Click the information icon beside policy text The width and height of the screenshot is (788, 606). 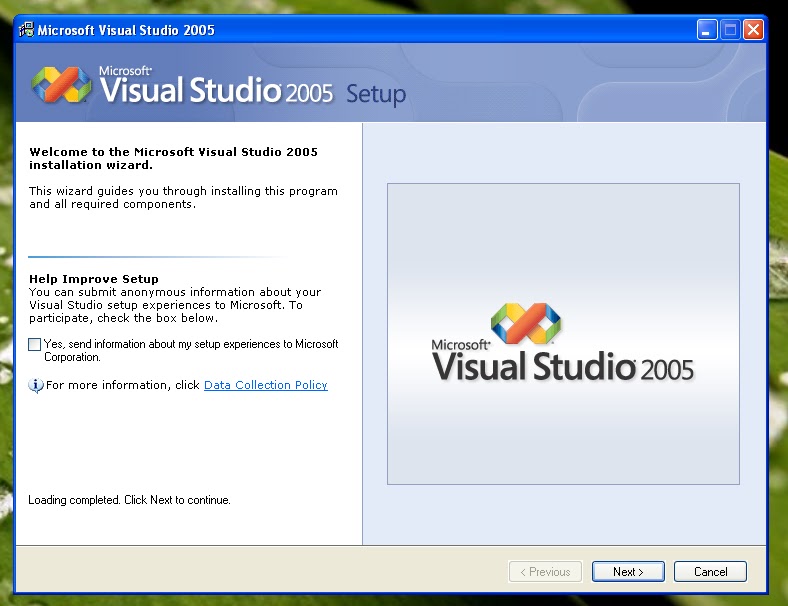click(36, 385)
